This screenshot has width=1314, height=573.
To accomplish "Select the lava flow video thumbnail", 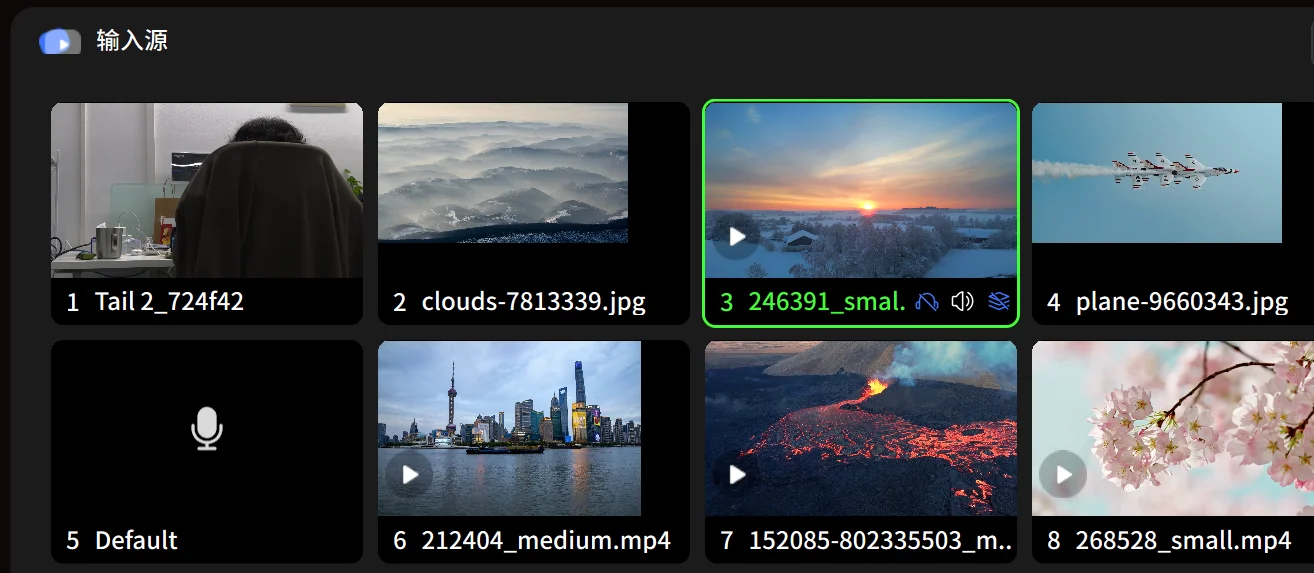I will (x=861, y=428).
